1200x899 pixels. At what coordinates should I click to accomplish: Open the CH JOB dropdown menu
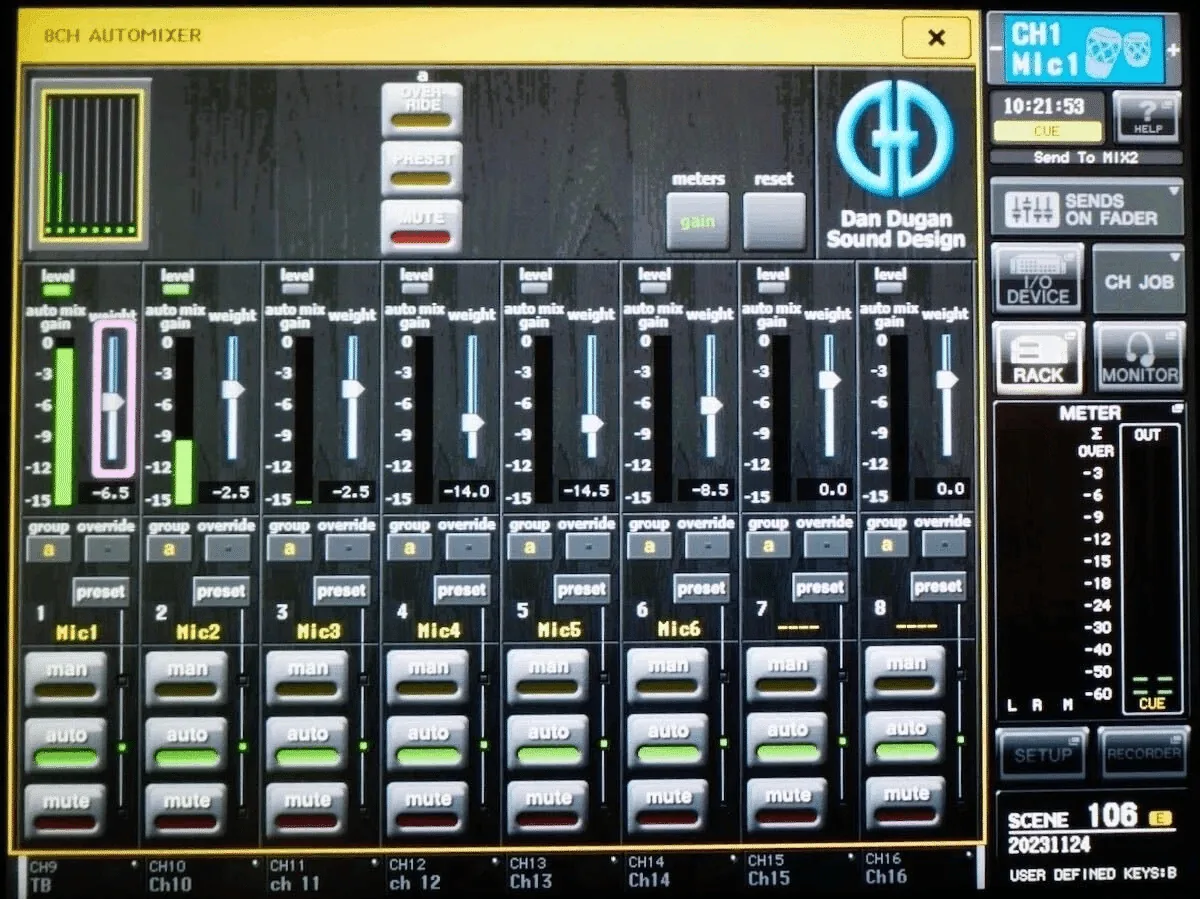pos(1139,280)
